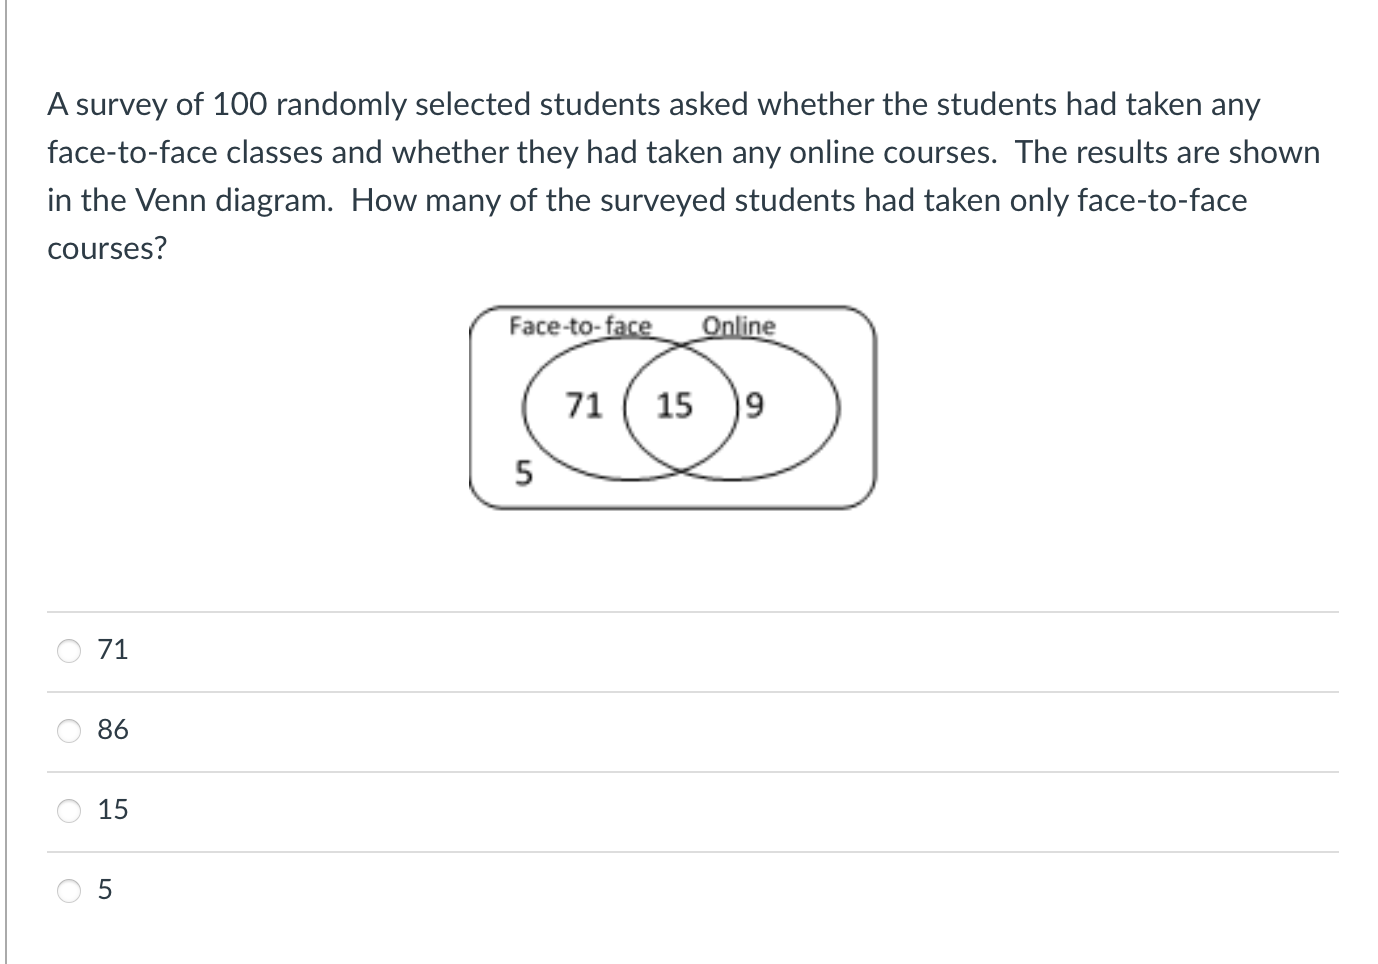1378x964 pixels.
Task: Select the radio button for answer 5
Action: tap(69, 891)
